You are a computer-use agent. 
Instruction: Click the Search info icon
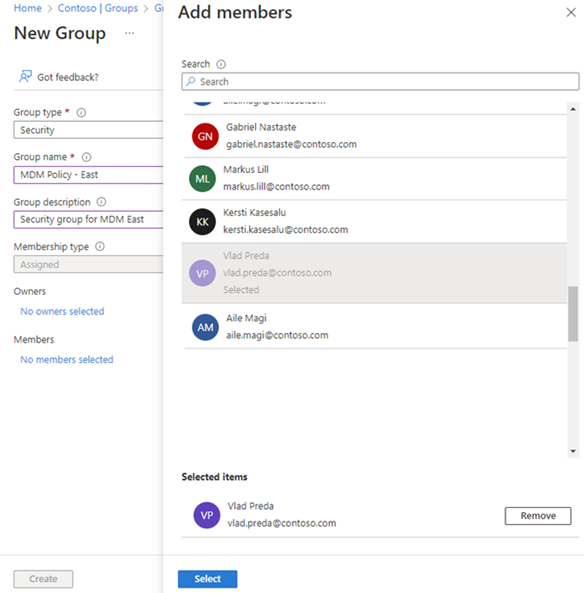click(x=221, y=64)
